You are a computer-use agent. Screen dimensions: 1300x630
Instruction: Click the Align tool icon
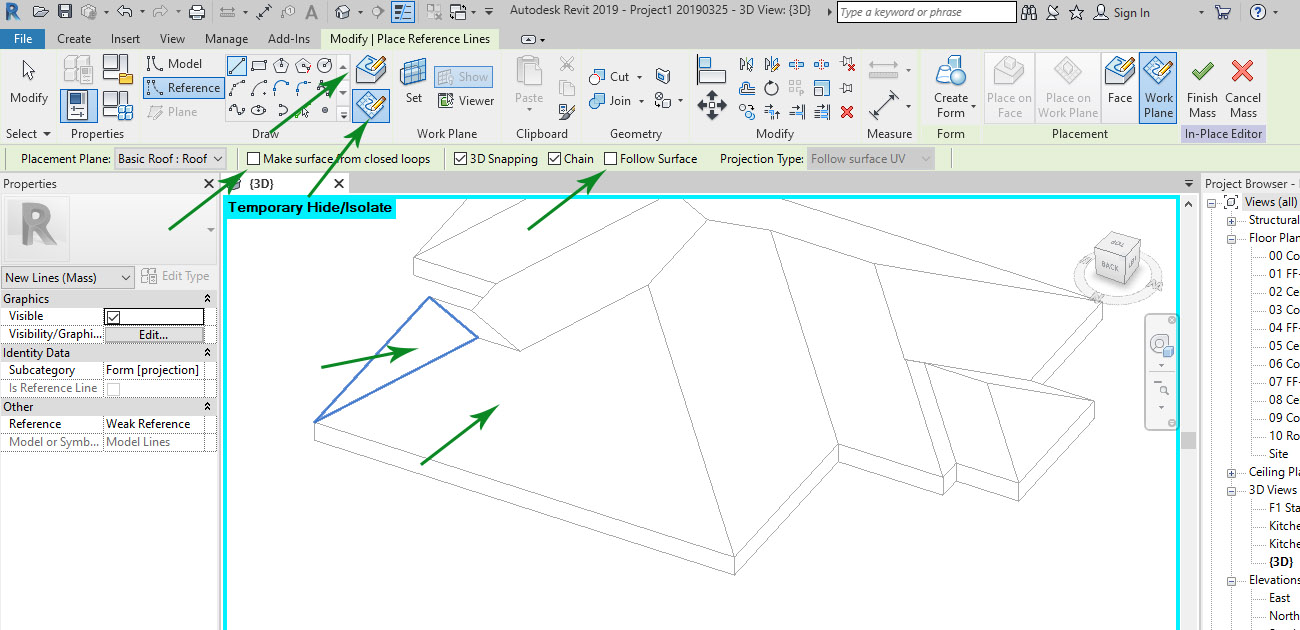tap(711, 69)
